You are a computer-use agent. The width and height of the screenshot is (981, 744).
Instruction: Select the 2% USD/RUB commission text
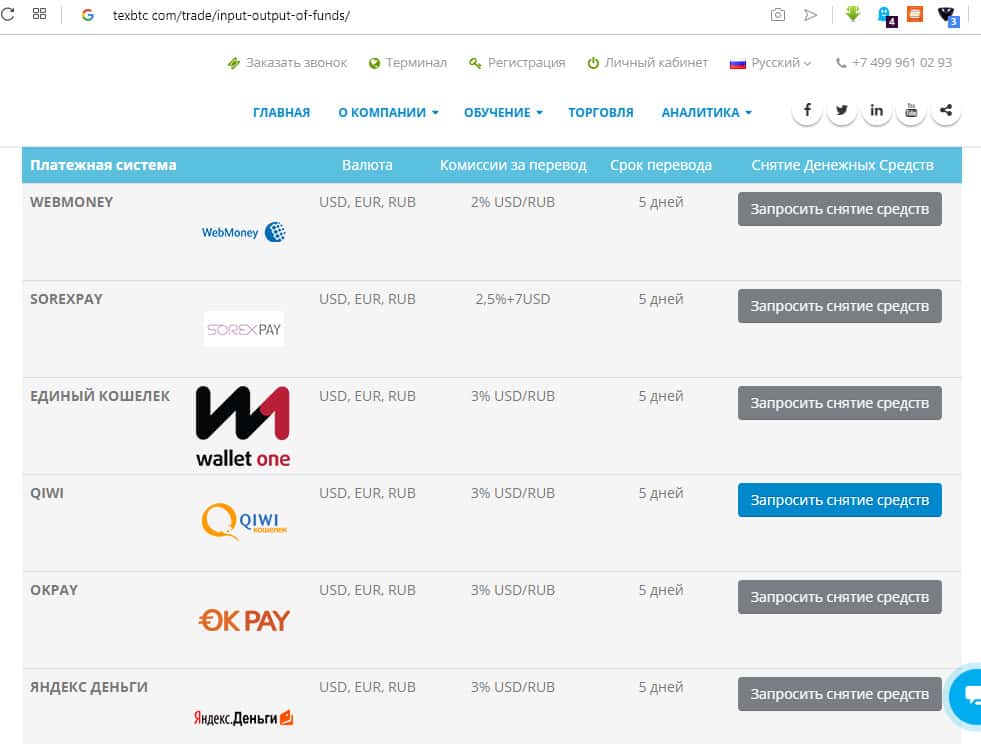pyautogui.click(x=513, y=202)
